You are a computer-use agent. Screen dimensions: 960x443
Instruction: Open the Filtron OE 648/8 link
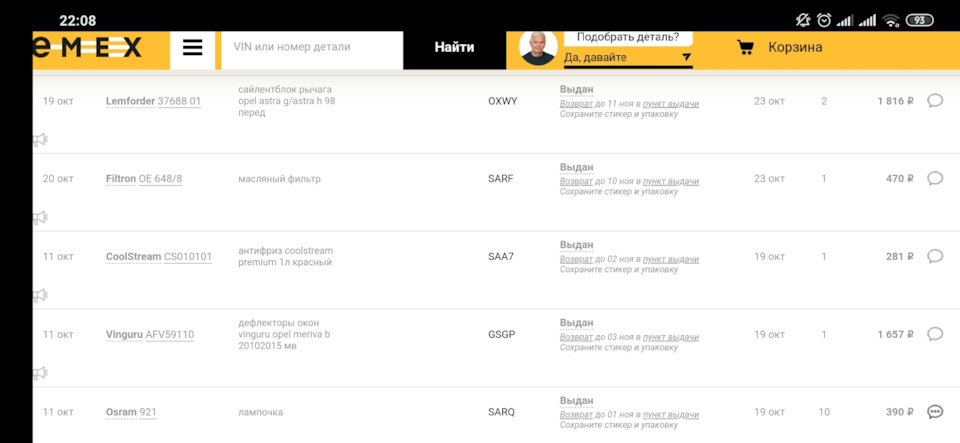tap(144, 179)
